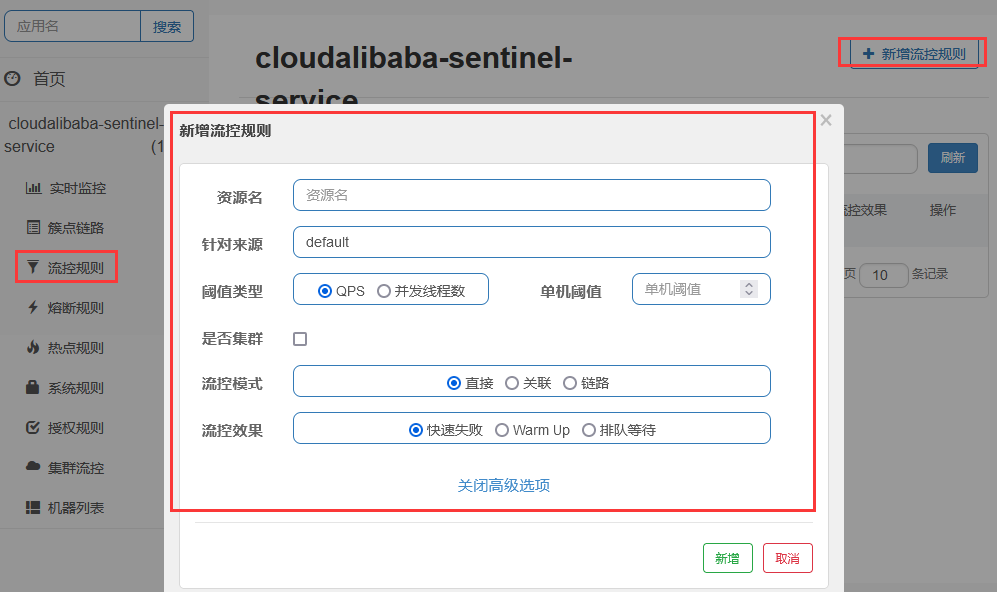The width and height of the screenshot is (997, 592).
Task: Choose Warm Up as 流控效果
Action: 502,430
